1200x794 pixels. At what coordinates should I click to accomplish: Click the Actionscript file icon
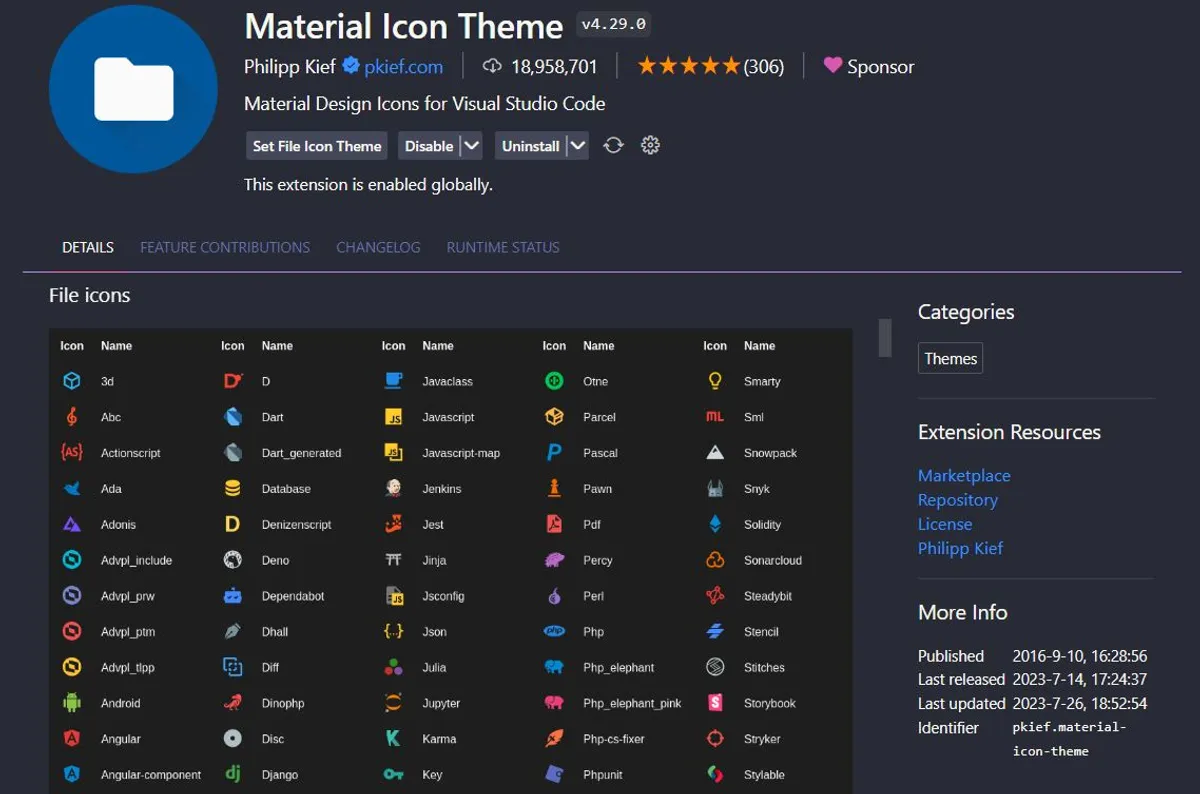point(72,452)
